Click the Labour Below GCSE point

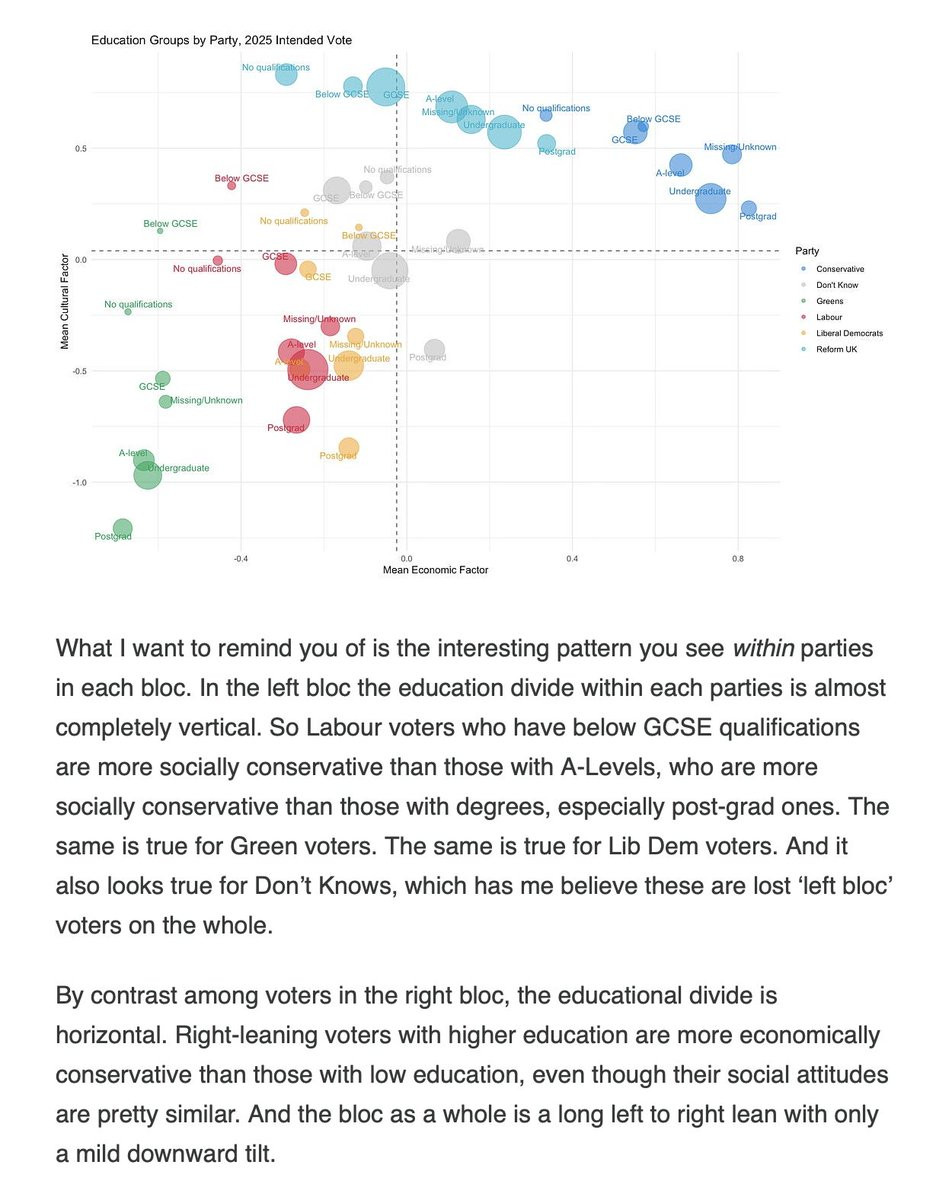pos(231,185)
